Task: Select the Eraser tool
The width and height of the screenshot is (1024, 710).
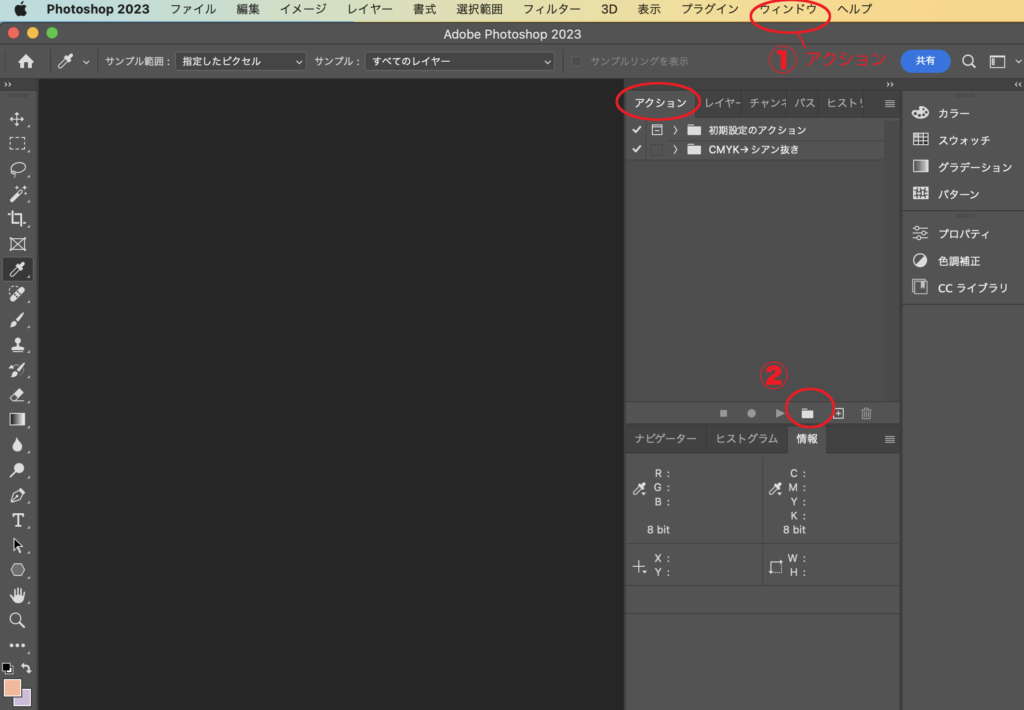Action: (x=18, y=395)
